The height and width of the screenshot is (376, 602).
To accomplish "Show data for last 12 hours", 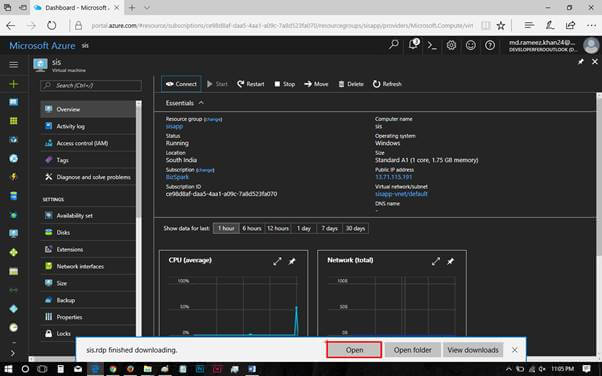I will click(x=278, y=228).
